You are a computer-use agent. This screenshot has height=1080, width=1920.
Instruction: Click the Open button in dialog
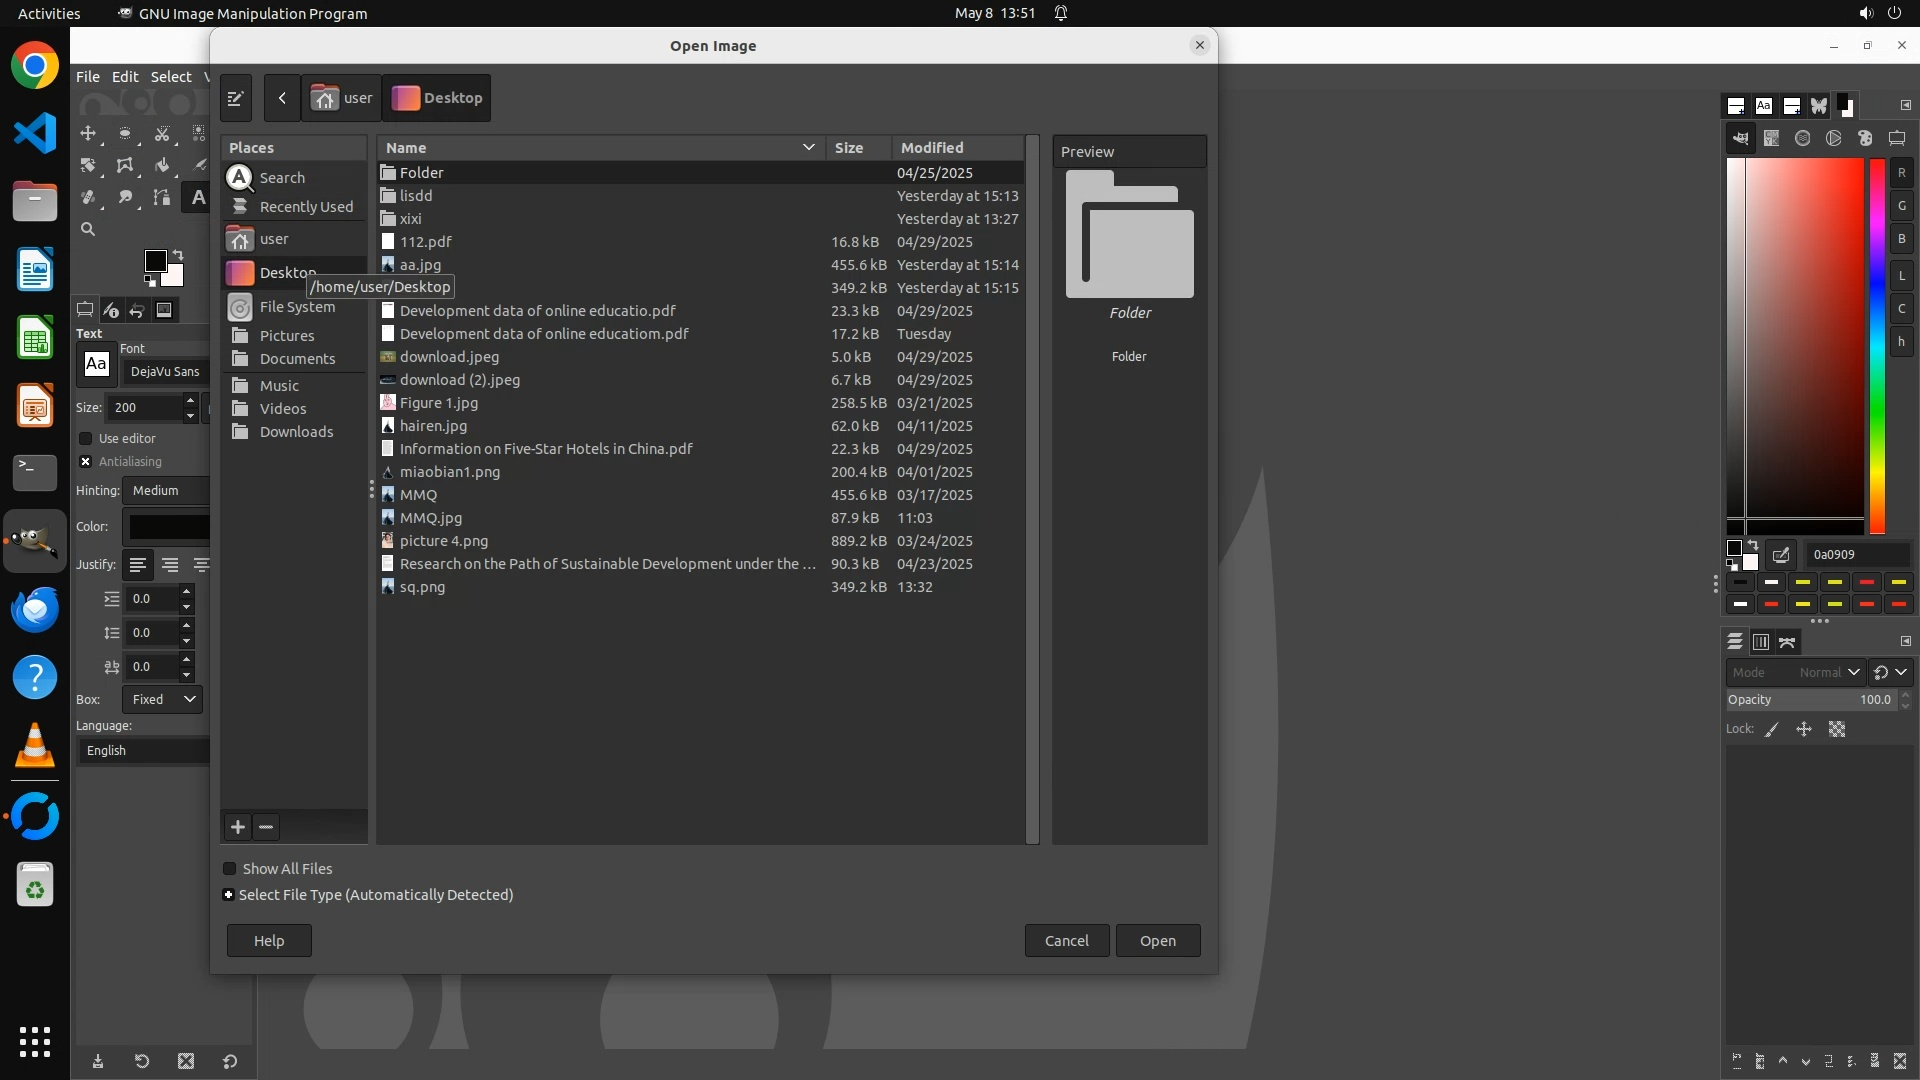1157,940
